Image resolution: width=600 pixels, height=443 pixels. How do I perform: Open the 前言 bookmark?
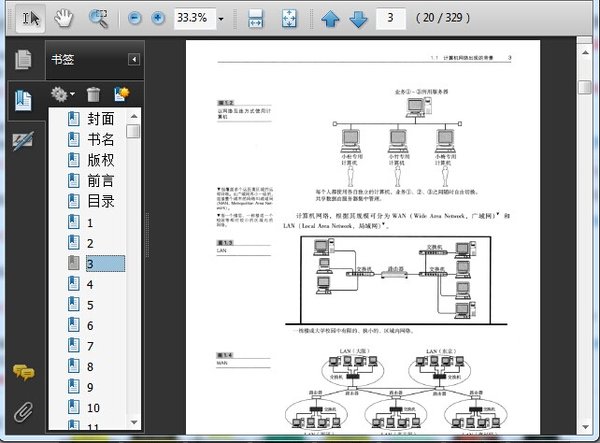[x=100, y=181]
